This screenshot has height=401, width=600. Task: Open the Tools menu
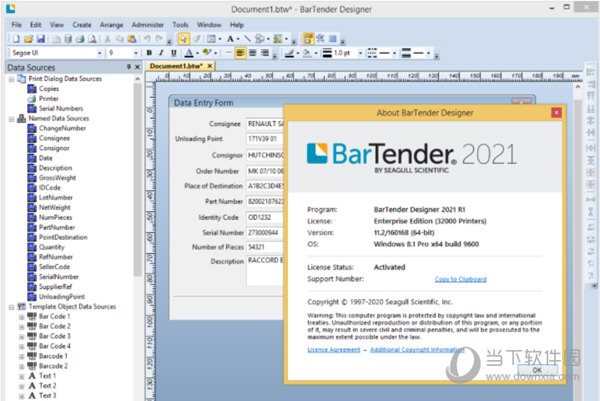[180, 25]
